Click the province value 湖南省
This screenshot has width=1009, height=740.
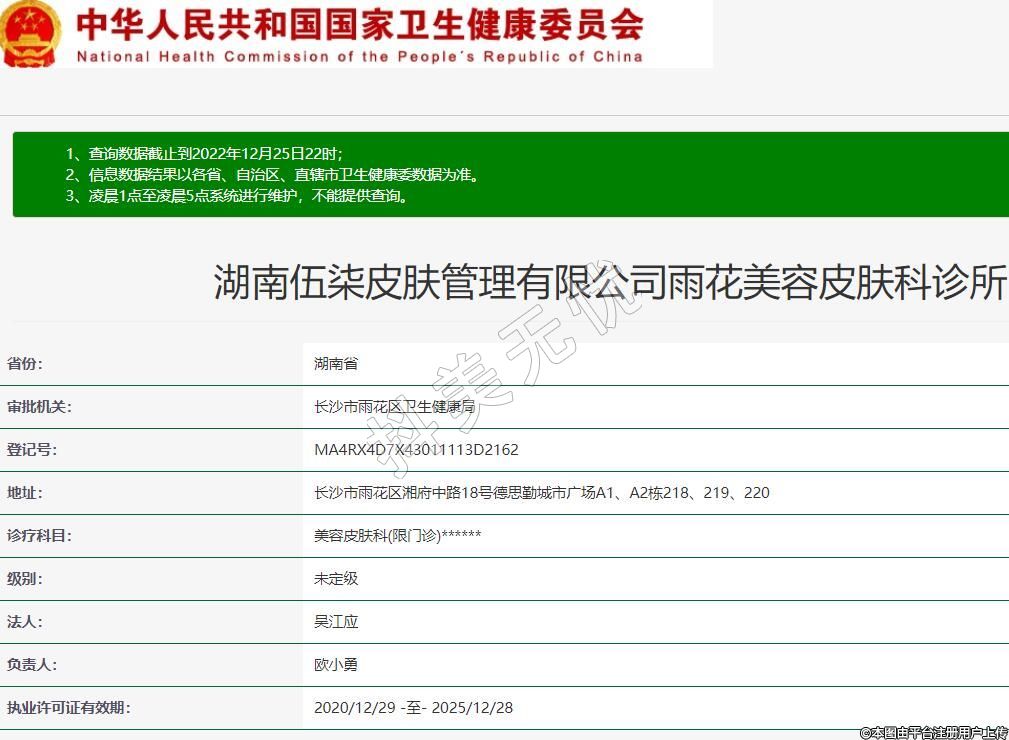336,364
